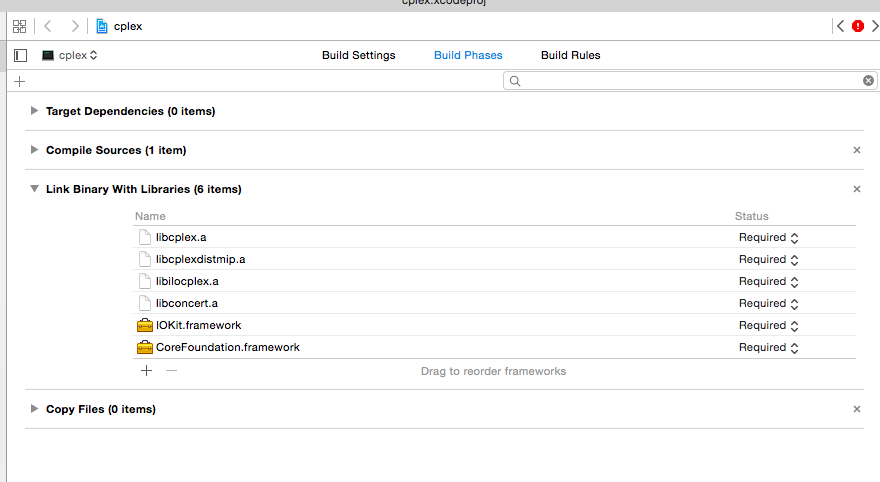Change Required status for libcplexdistmip.a
The height and width of the screenshot is (482, 880).
click(x=768, y=259)
